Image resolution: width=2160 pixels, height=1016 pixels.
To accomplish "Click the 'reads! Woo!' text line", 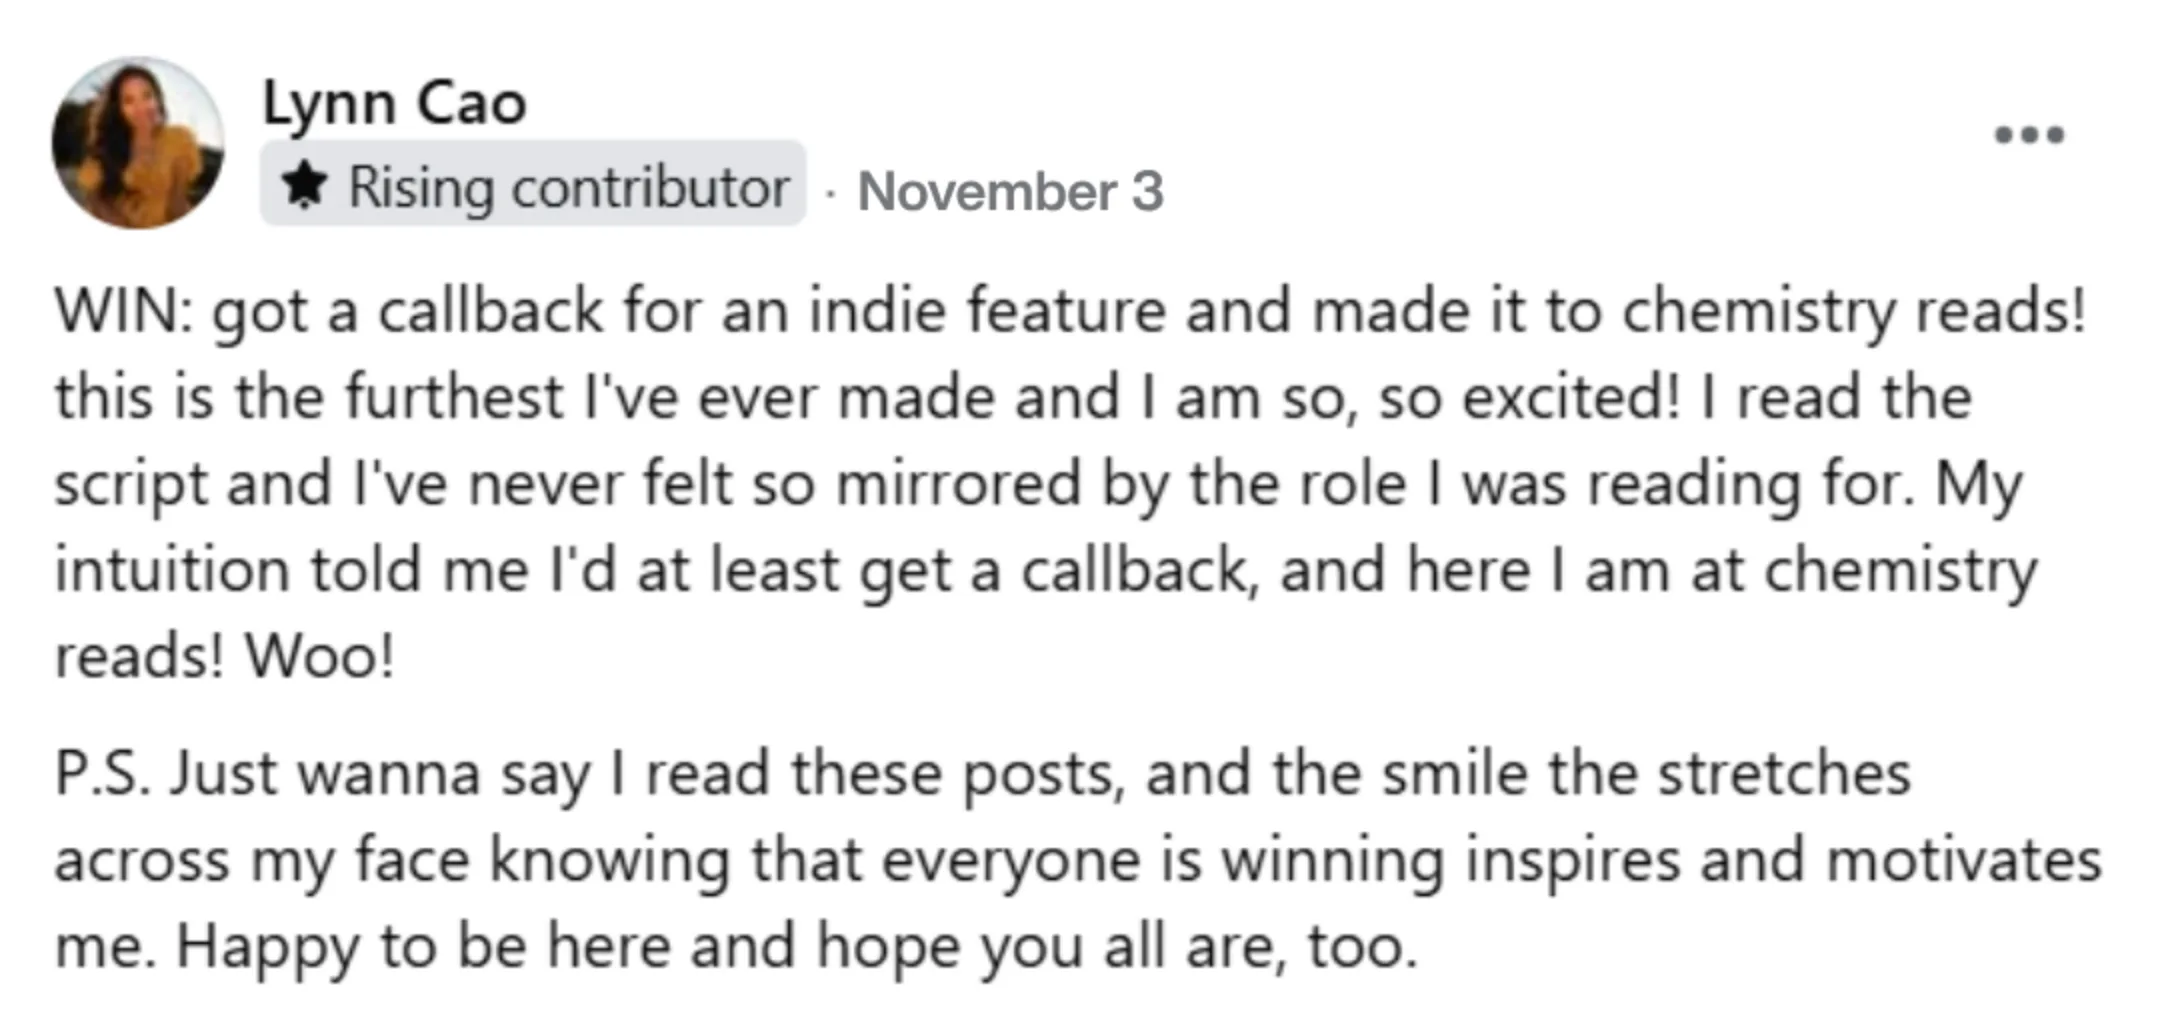I will tap(225, 657).
